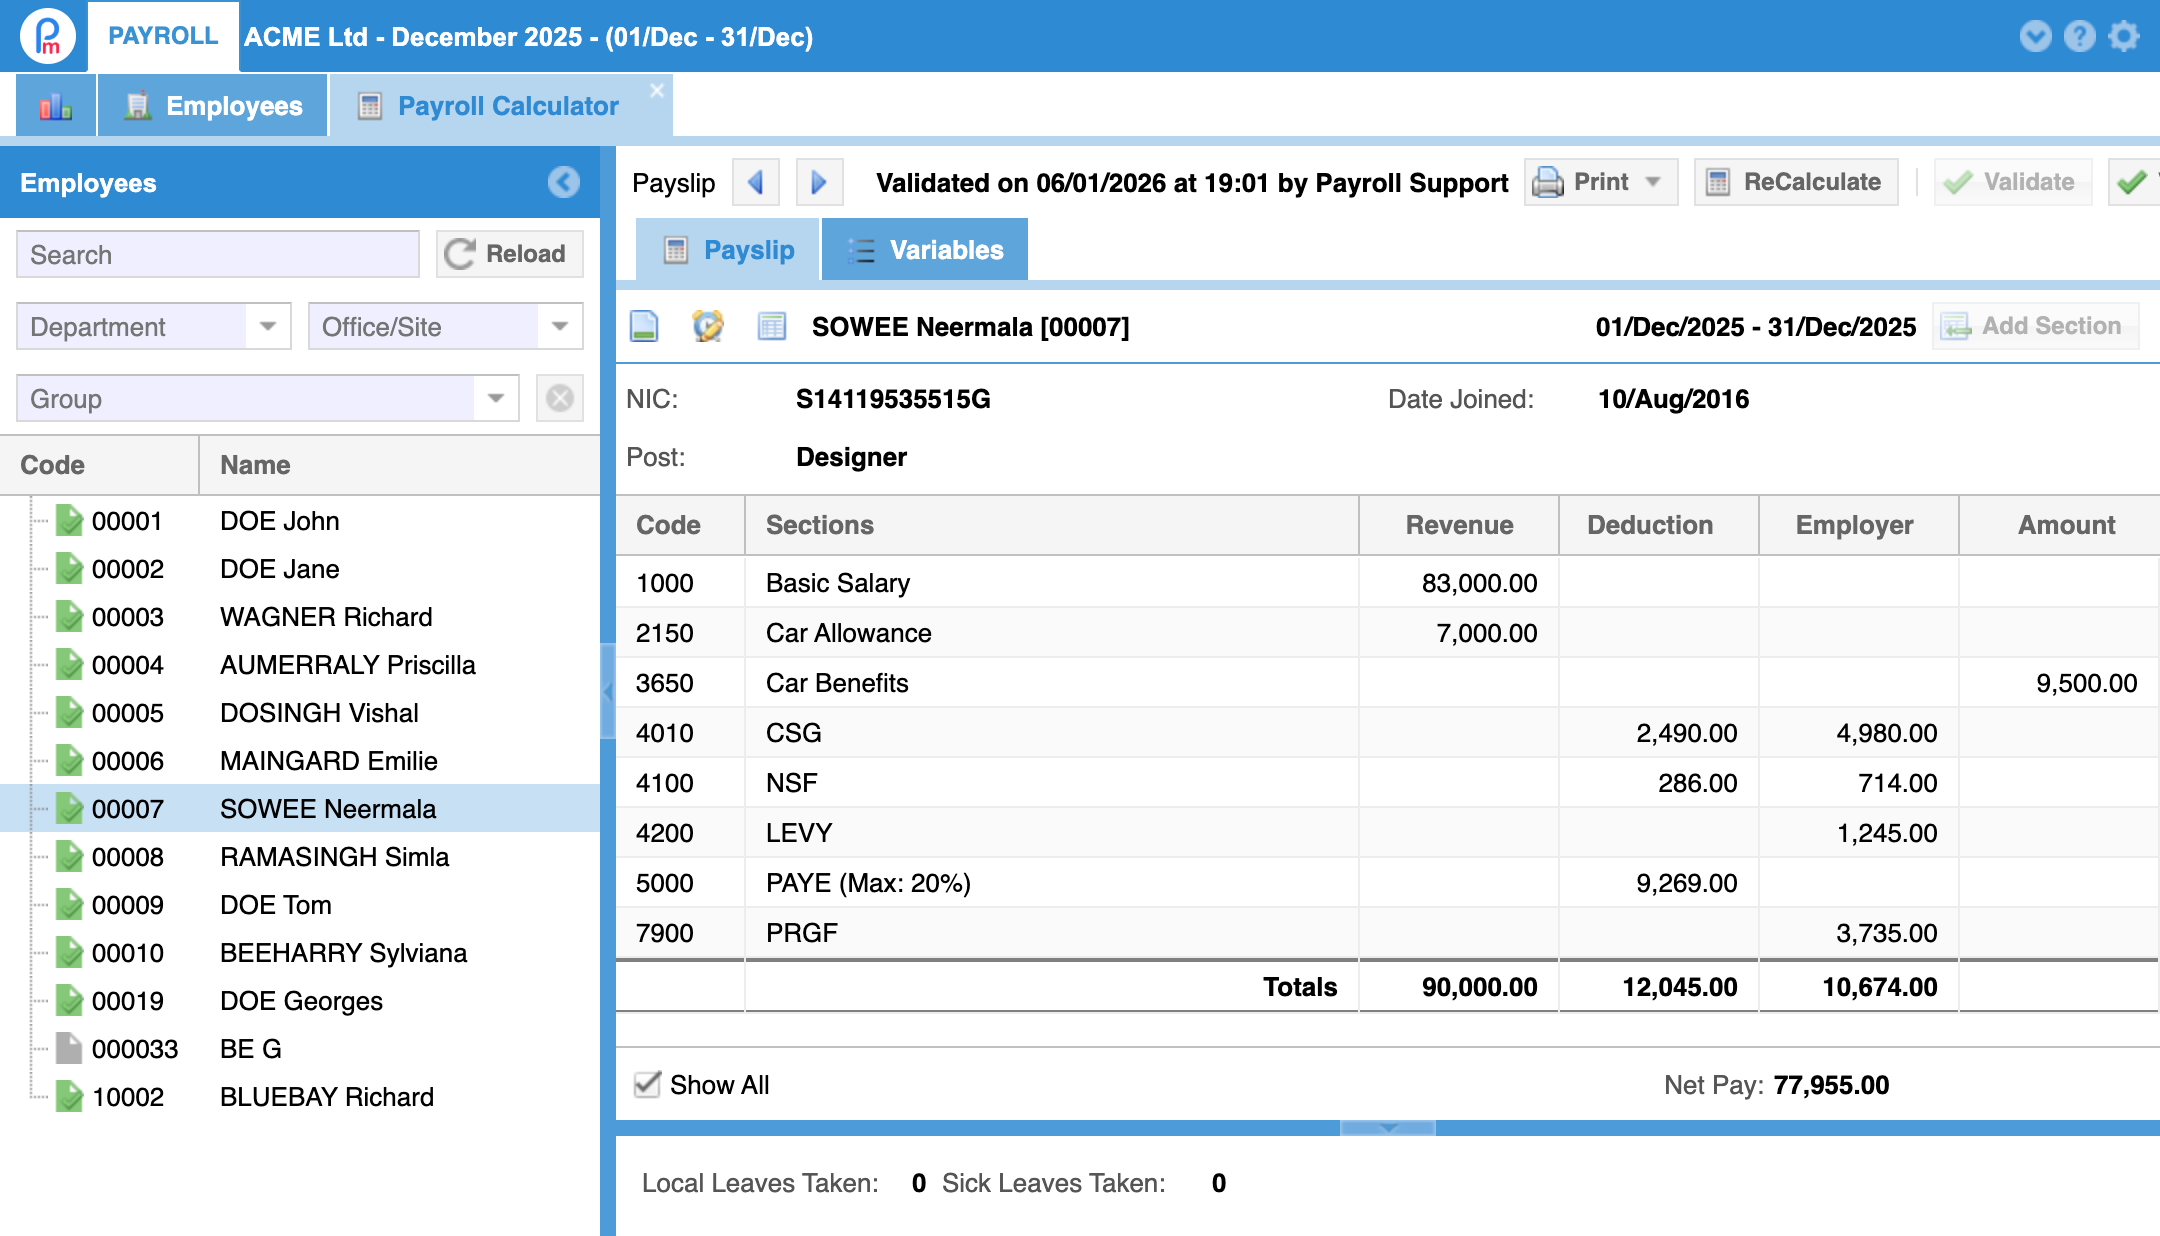Click the Car Benefits amount 9,500.00
Image resolution: width=2160 pixels, height=1236 pixels.
(x=2086, y=683)
